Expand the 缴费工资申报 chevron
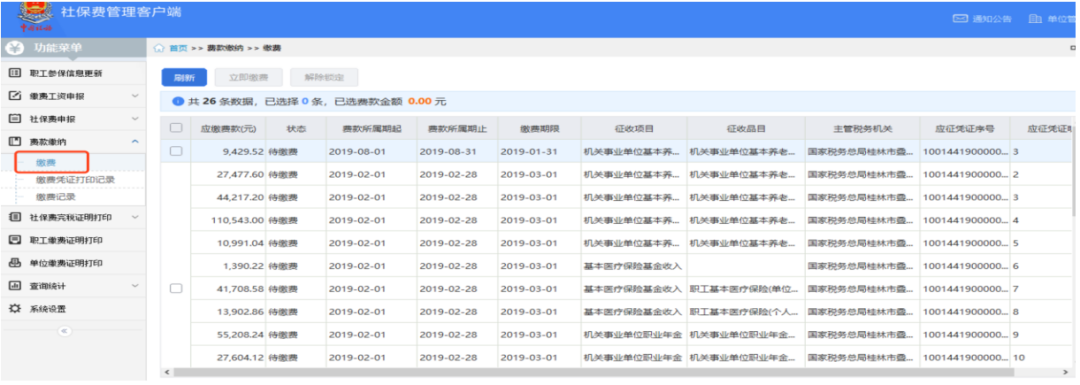1080x385 pixels. click(135, 96)
